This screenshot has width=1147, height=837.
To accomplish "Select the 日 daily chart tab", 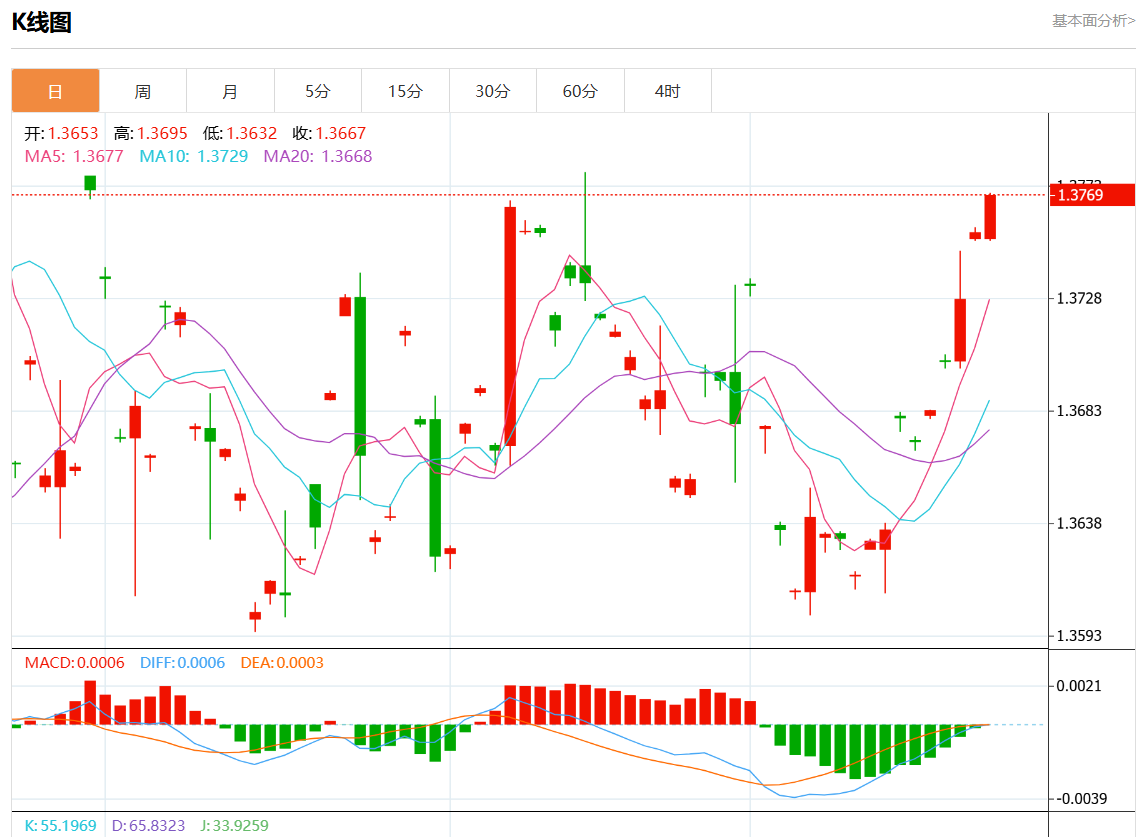I will point(56,91).
